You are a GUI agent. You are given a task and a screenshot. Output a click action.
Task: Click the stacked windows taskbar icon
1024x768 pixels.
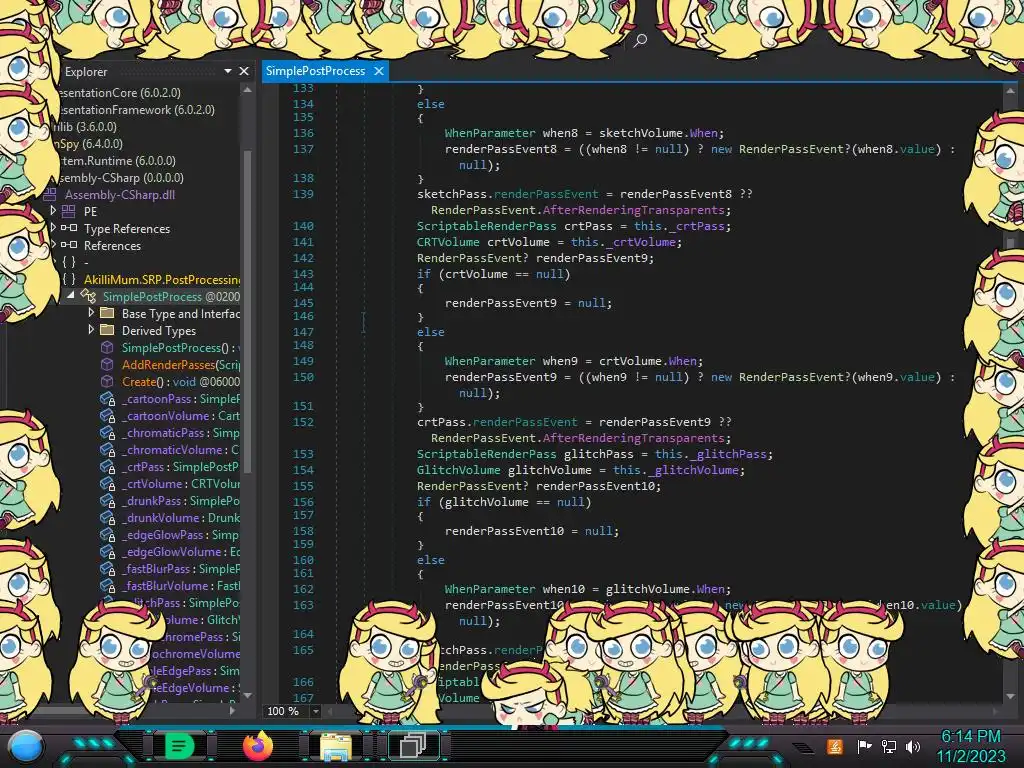413,746
